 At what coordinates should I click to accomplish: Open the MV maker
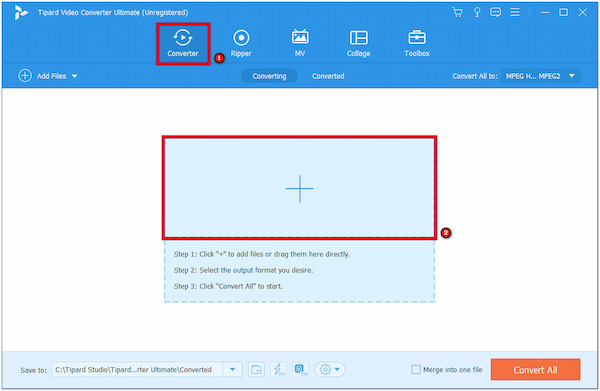point(300,43)
